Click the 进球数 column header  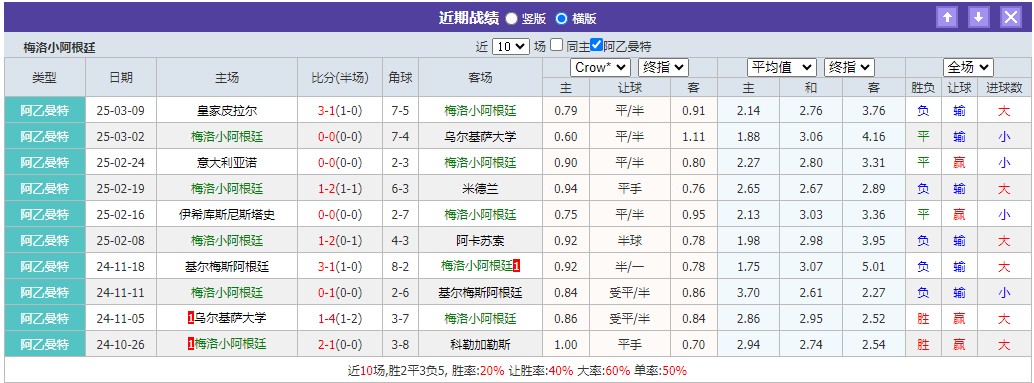click(x=1004, y=88)
